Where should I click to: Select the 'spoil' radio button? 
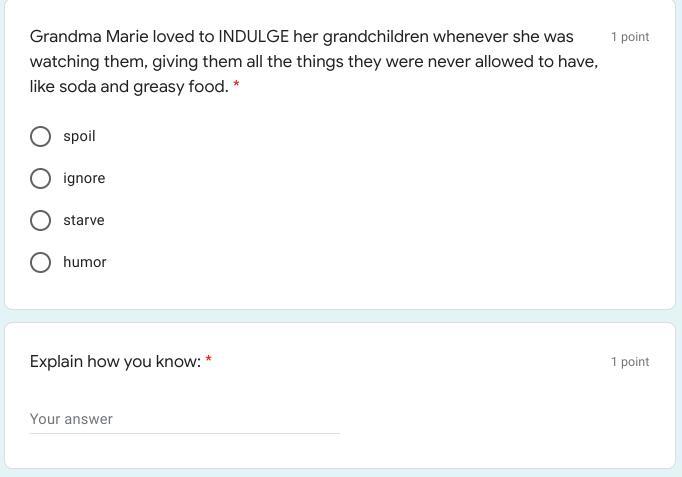point(41,136)
